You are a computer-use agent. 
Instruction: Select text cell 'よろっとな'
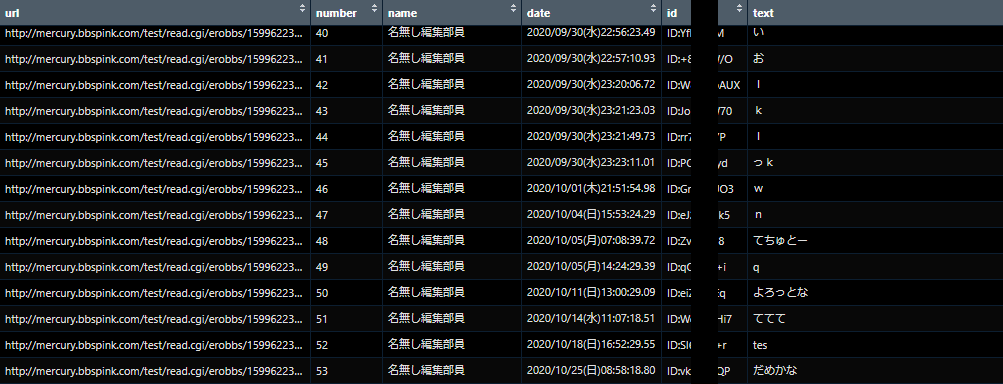[875, 293]
